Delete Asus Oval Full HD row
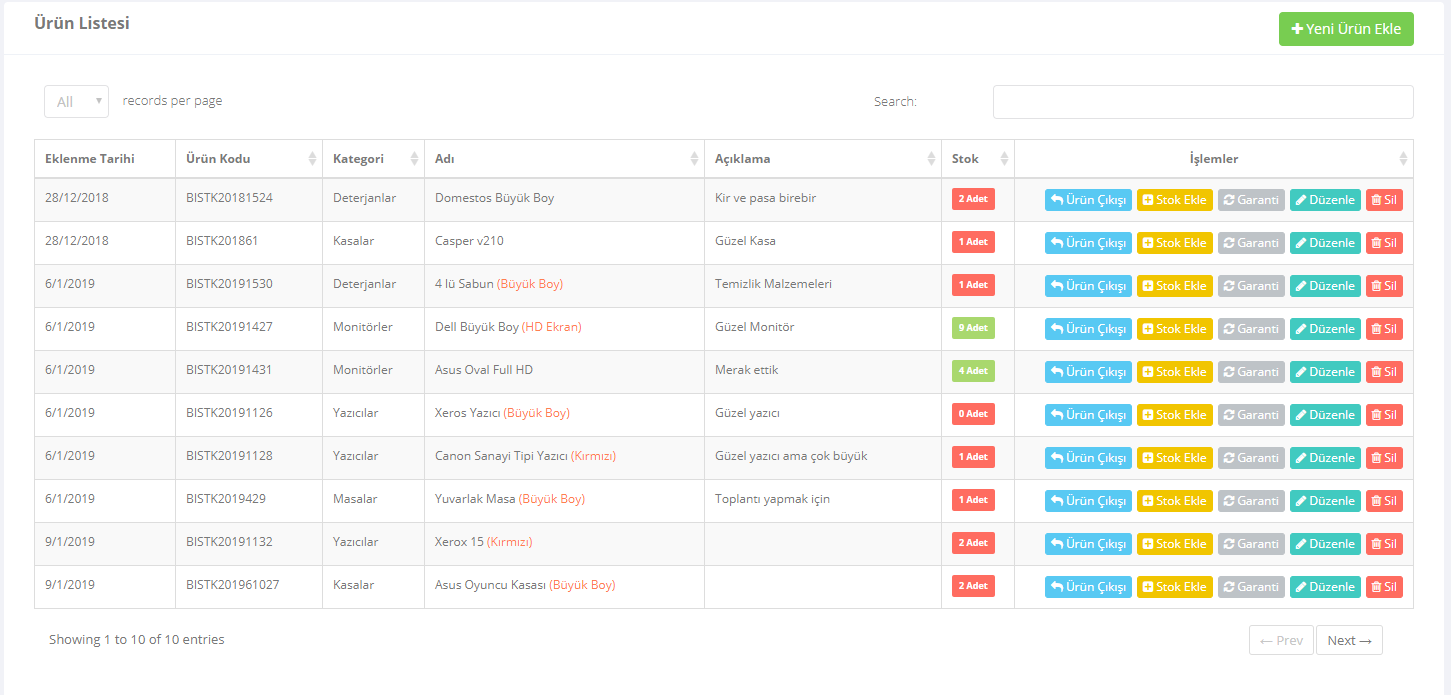Image resolution: width=1451 pixels, height=695 pixels. click(x=1384, y=372)
